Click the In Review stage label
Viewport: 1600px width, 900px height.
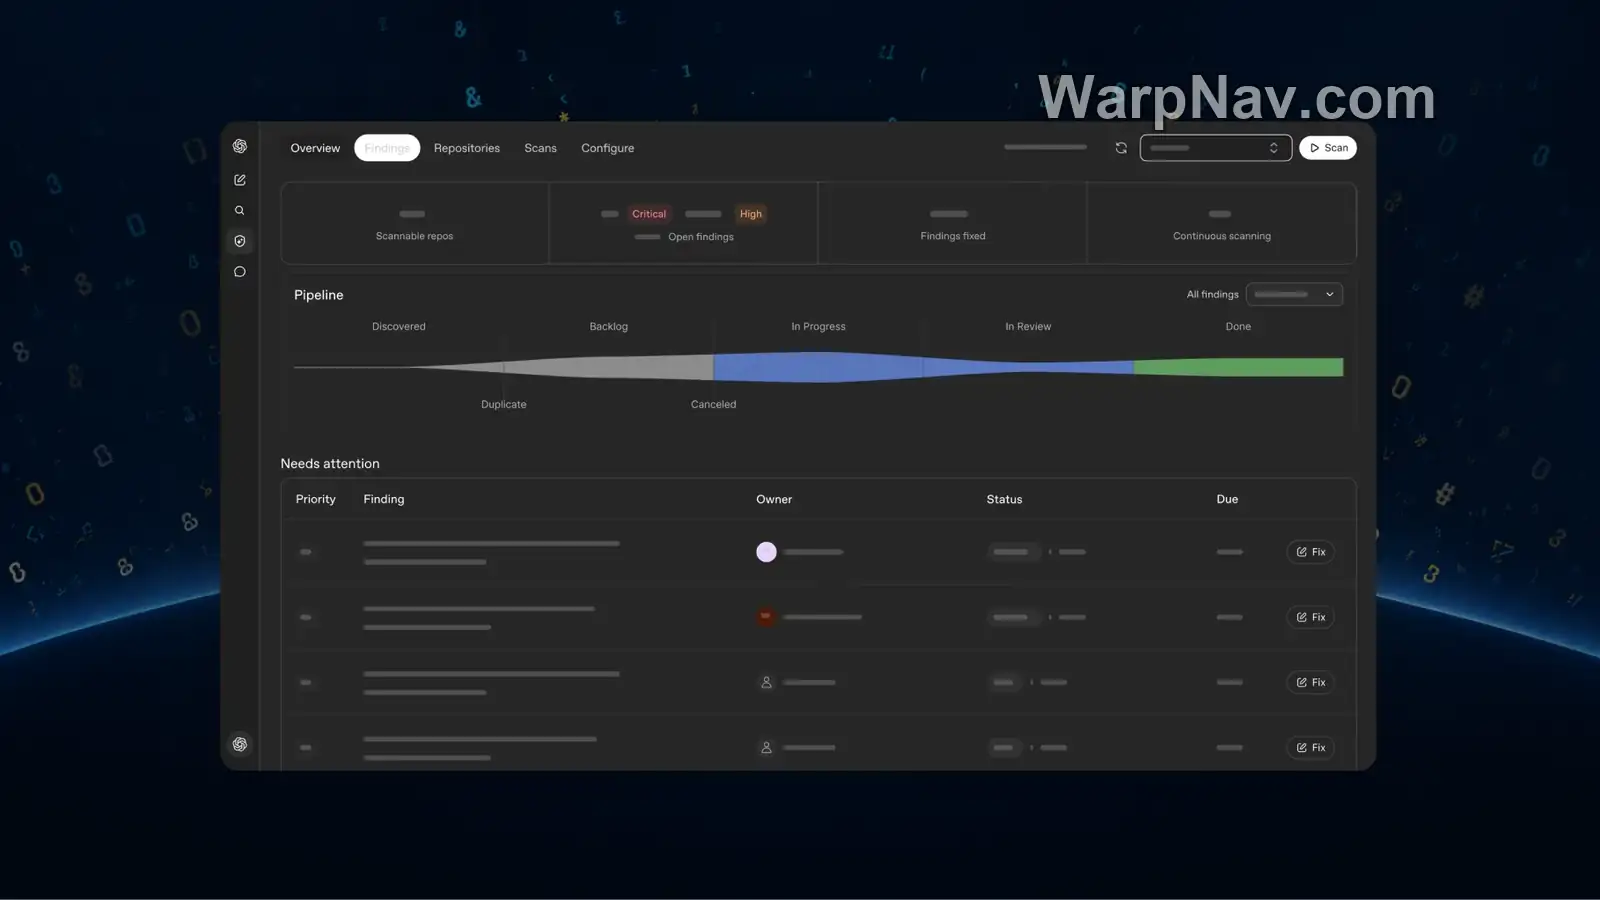tap(1028, 327)
